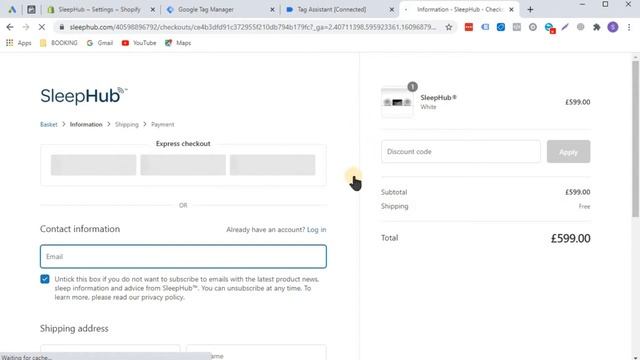Click the blue circular extension icon
Viewport: 640px width, 360px height.
500,27
